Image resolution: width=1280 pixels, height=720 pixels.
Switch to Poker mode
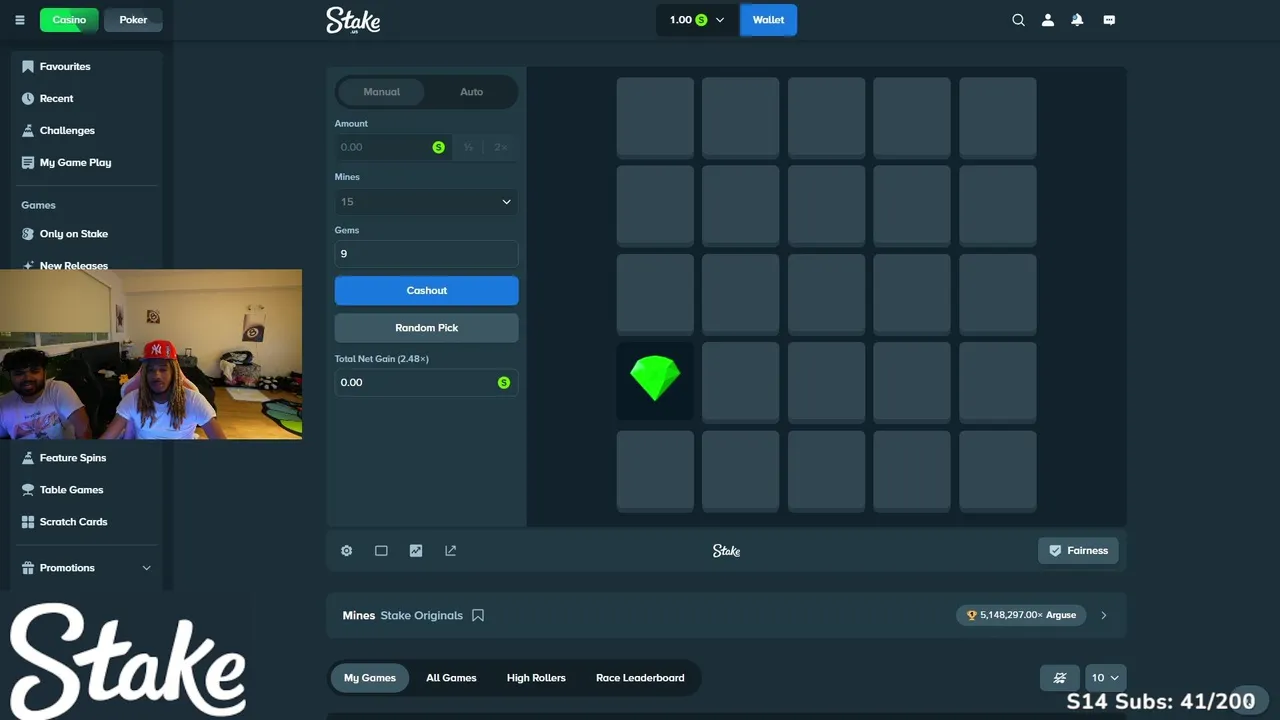tap(133, 20)
